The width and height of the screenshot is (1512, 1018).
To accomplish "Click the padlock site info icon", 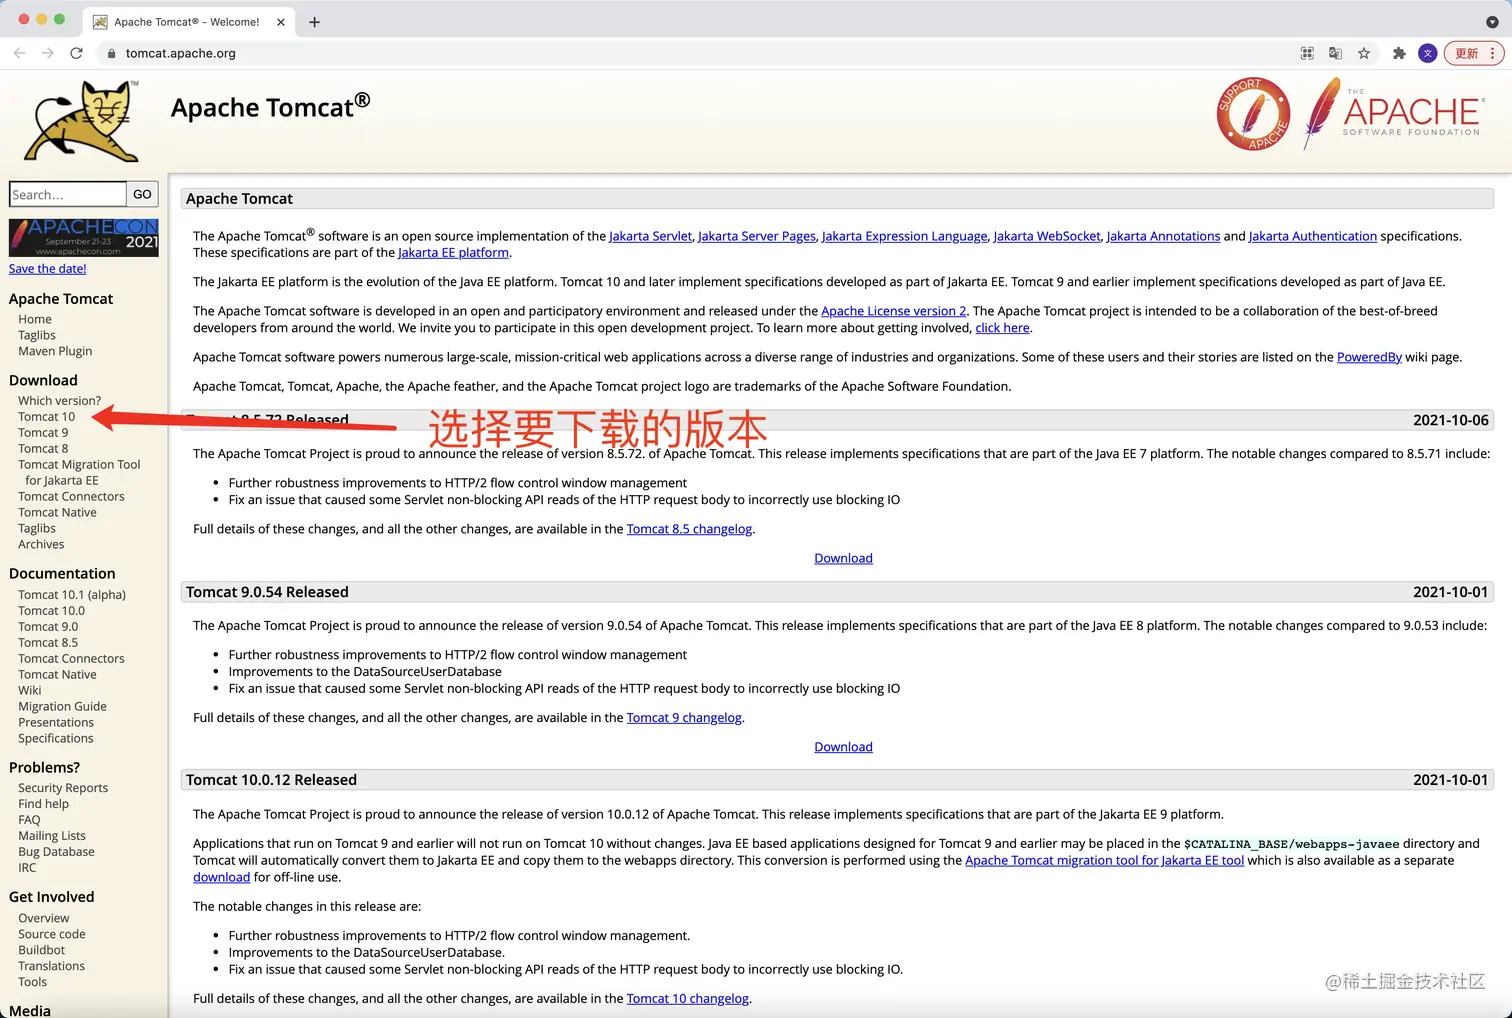I will tap(111, 54).
